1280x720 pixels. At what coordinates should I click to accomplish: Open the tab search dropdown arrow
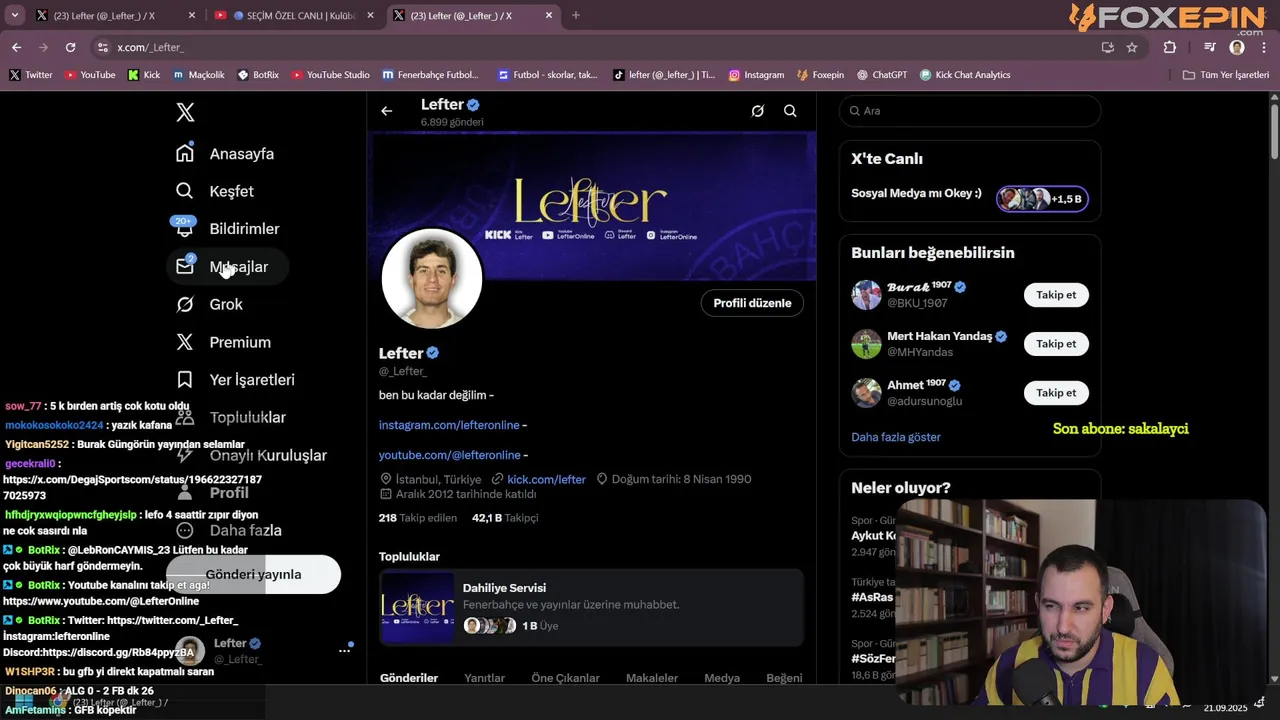[14, 15]
